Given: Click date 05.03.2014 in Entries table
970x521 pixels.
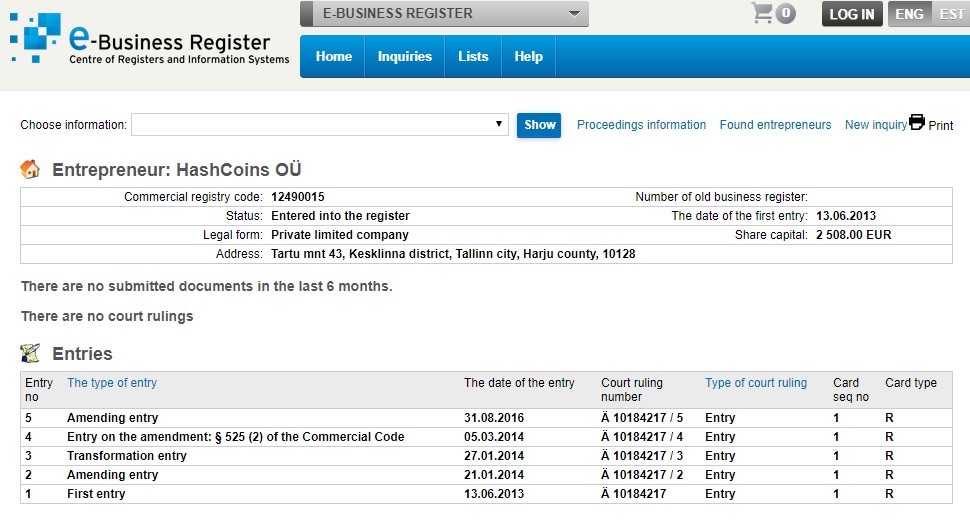Looking at the screenshot, I should (494, 437).
